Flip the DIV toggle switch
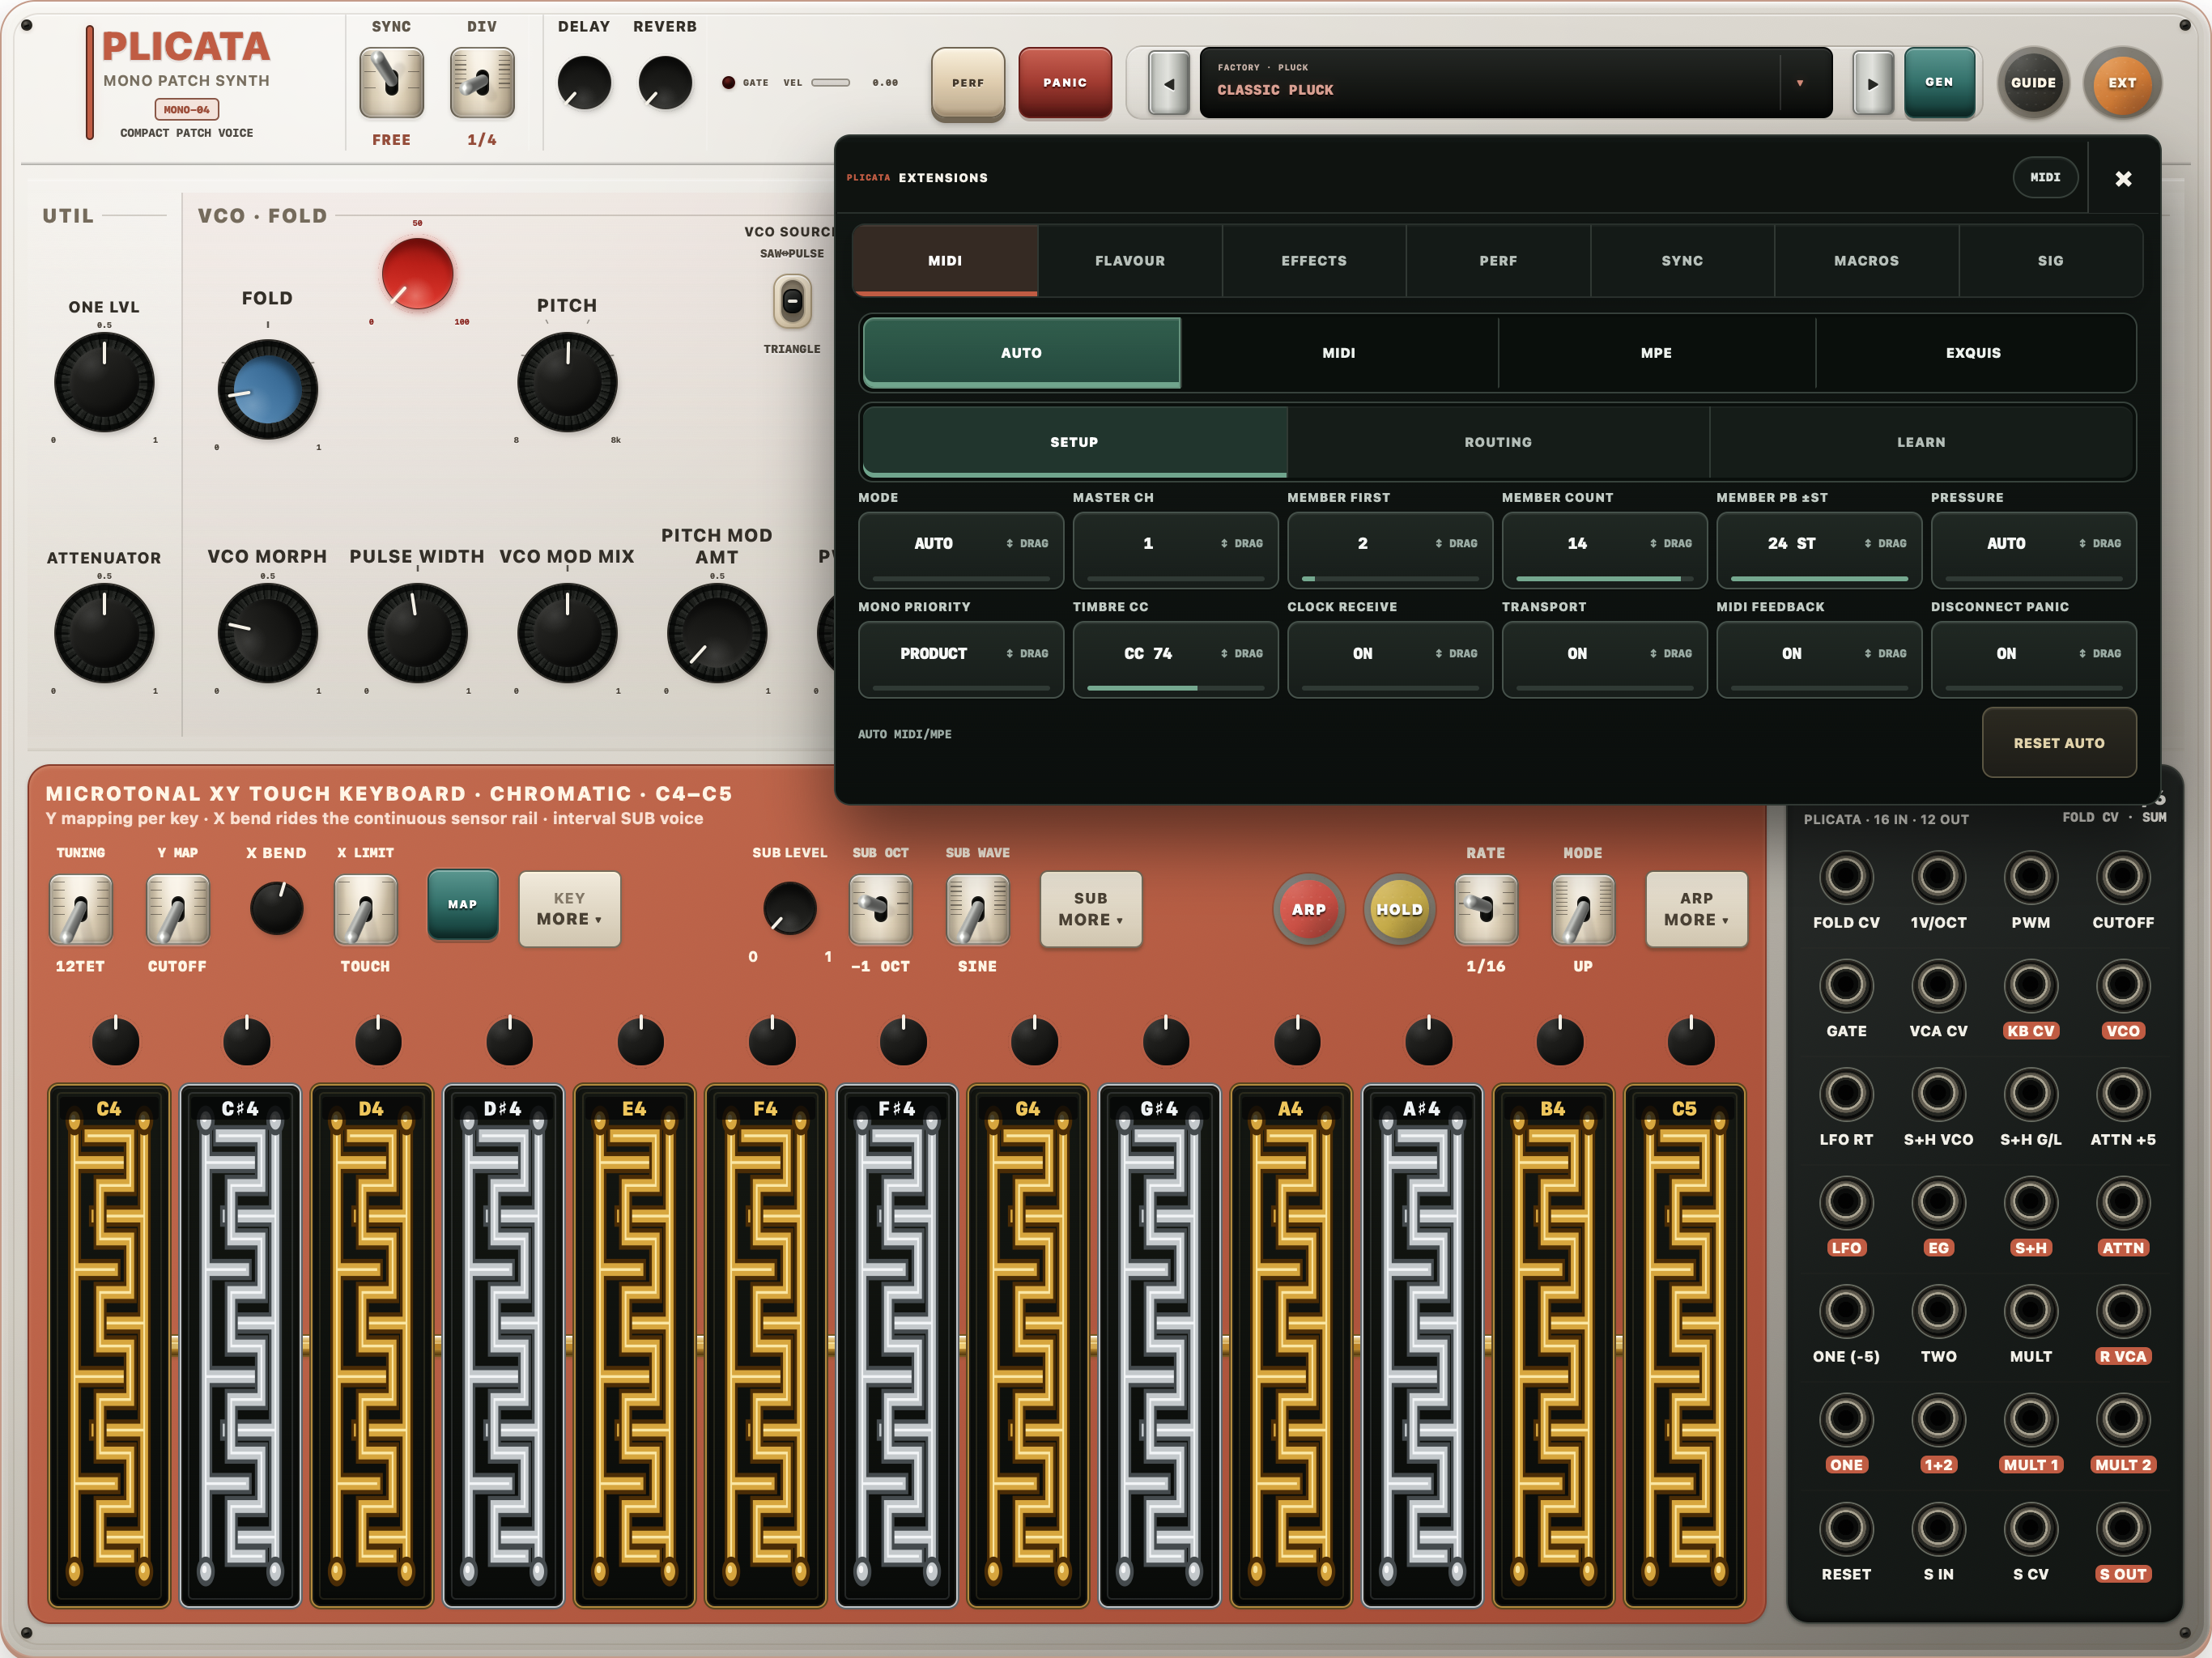 [x=482, y=82]
